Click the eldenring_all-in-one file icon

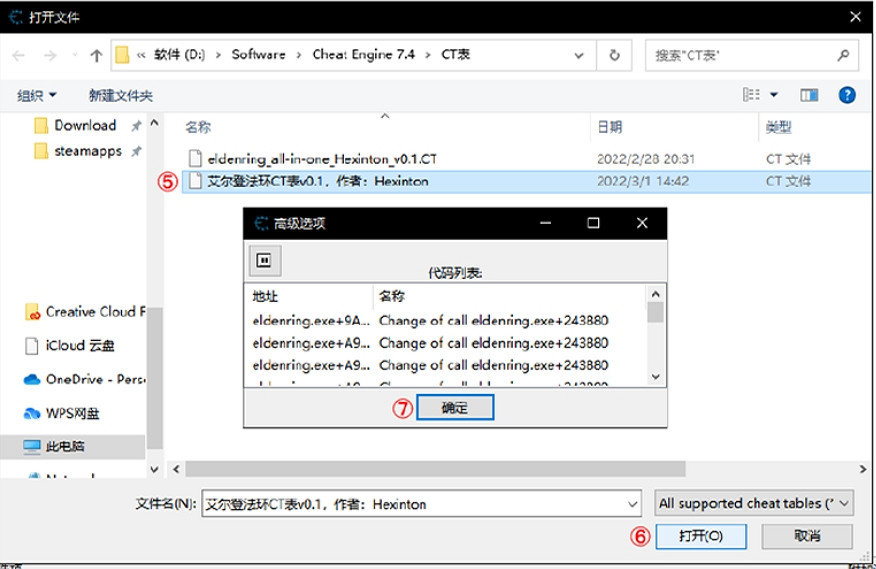pos(195,159)
